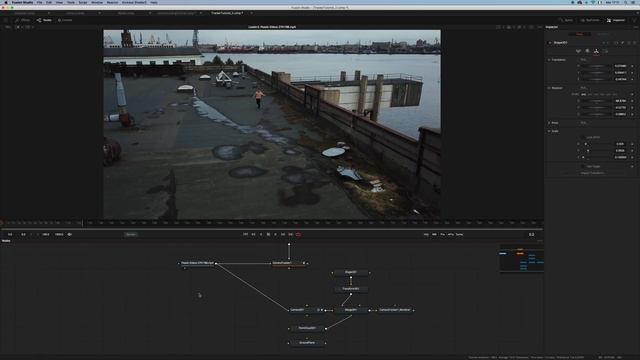640x360 pixels.
Task: Collapse the Shape3D1 header in Inspector
Action: click(550, 42)
